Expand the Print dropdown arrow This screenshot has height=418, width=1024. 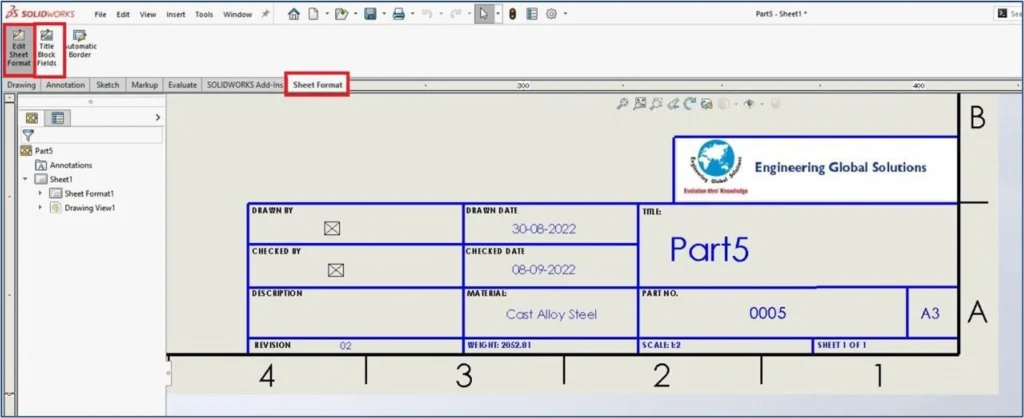[412, 14]
